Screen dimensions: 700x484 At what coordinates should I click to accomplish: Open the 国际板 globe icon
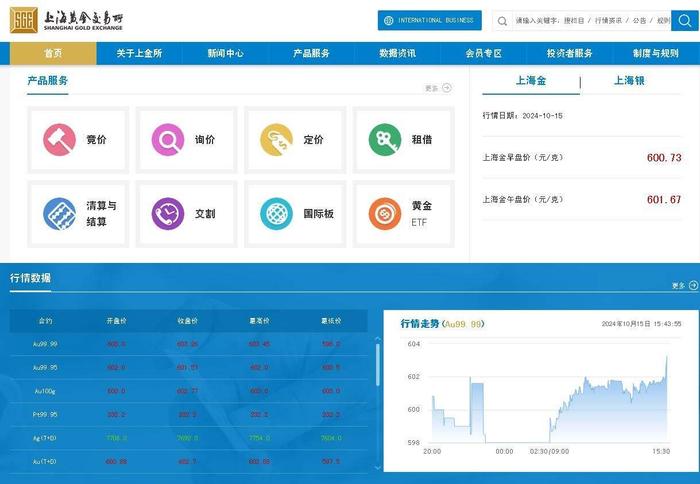(x=276, y=214)
